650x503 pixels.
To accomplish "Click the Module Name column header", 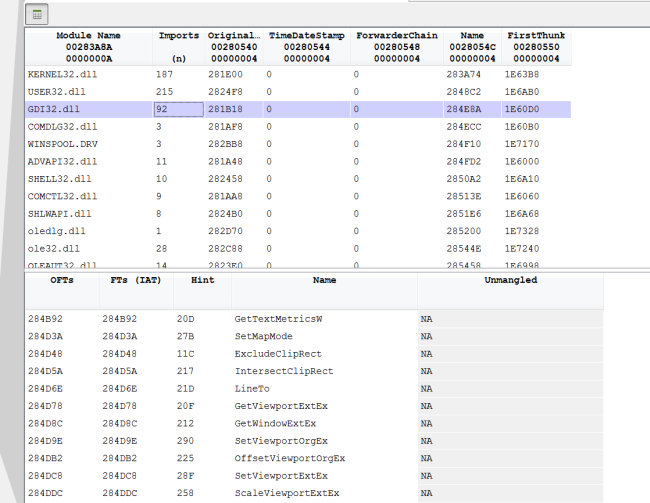I will (x=89, y=47).
